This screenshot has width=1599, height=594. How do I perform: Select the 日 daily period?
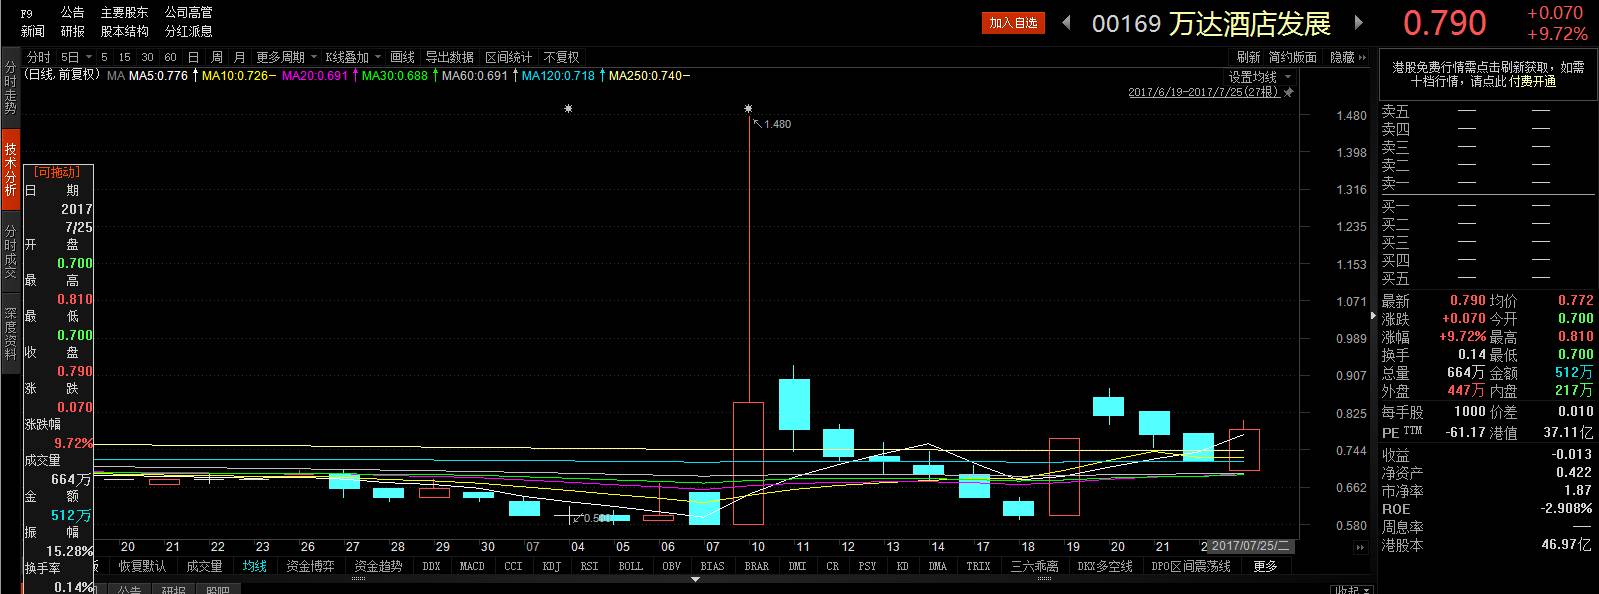pos(193,58)
